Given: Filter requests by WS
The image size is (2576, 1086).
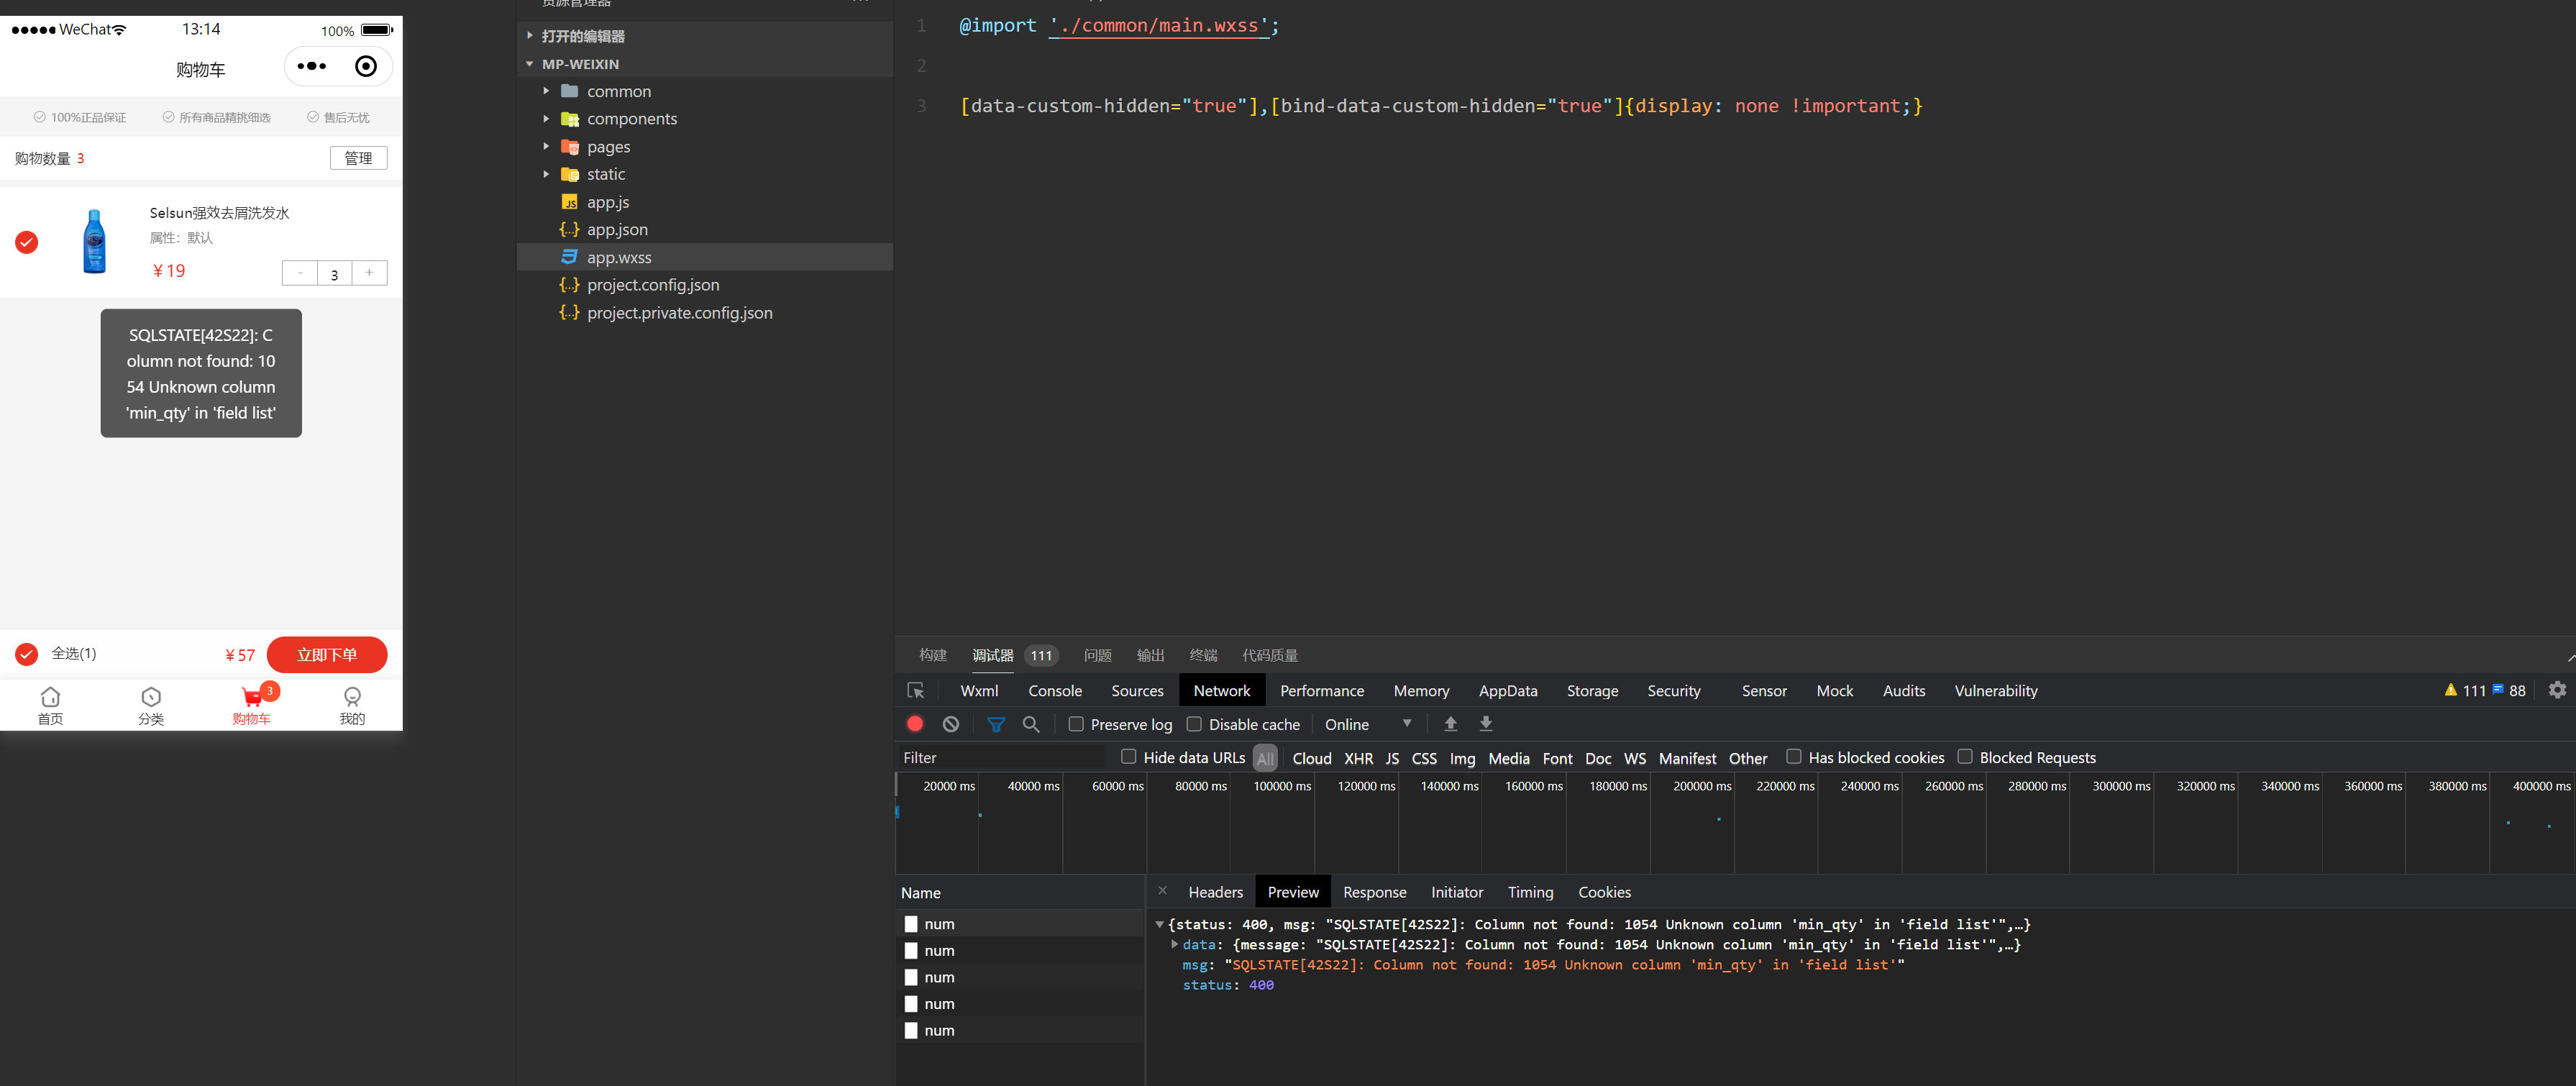Looking at the screenshot, I should (1634, 758).
